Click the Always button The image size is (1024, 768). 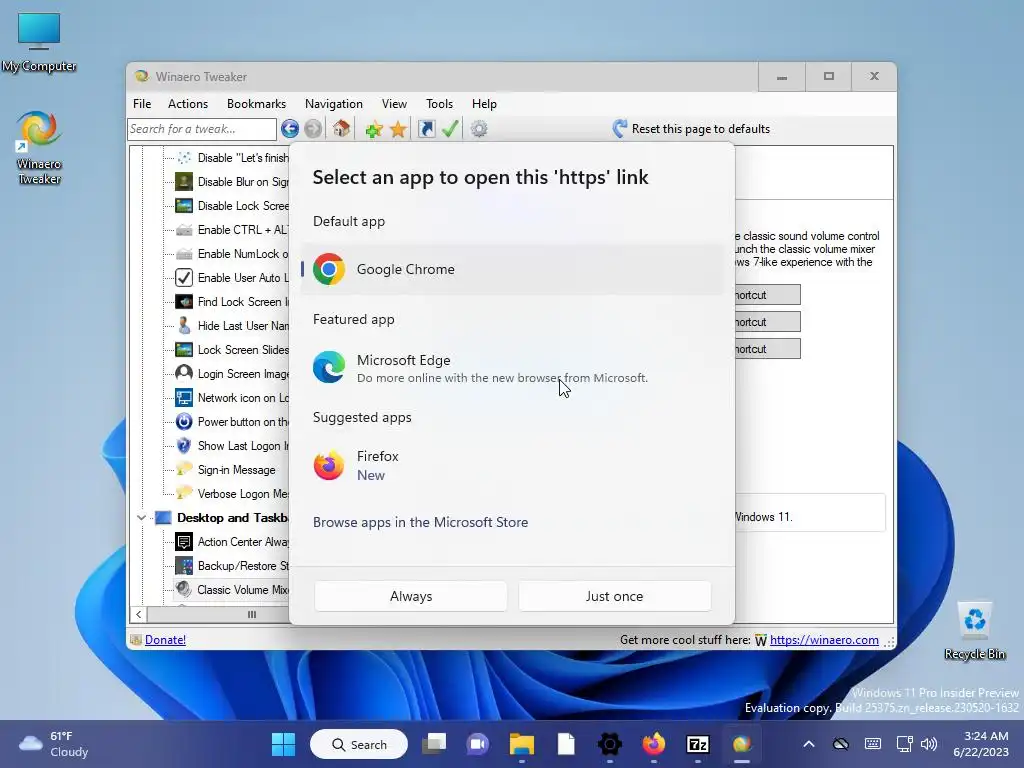[x=411, y=596]
